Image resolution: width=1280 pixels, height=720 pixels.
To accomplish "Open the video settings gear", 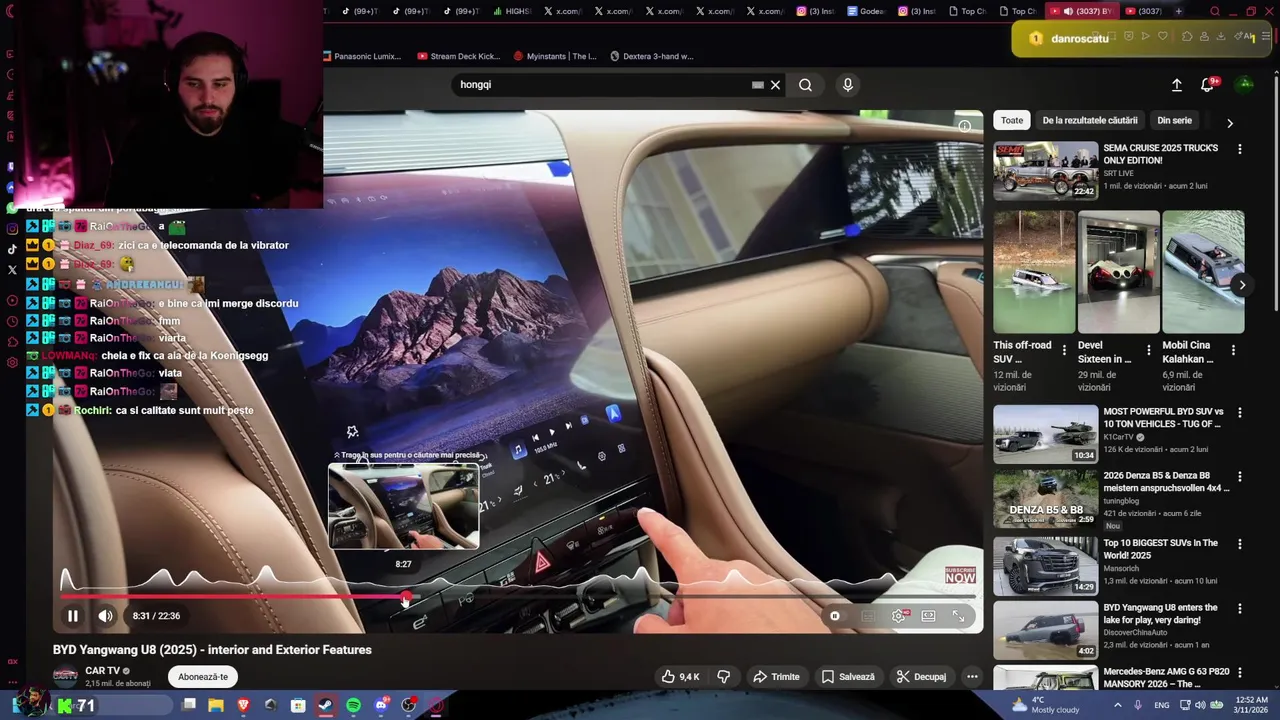I will (x=898, y=616).
